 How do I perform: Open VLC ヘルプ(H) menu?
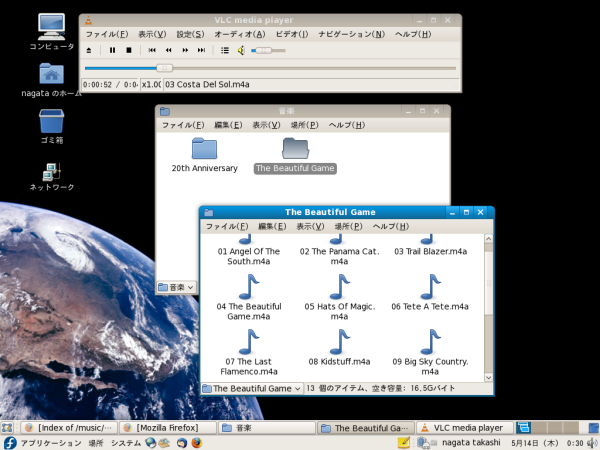[x=413, y=34]
